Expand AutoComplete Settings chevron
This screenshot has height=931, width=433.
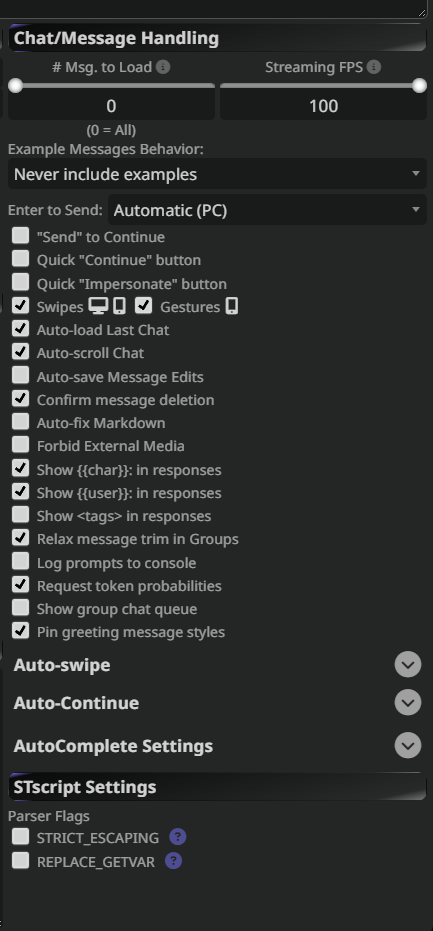[x=408, y=746]
